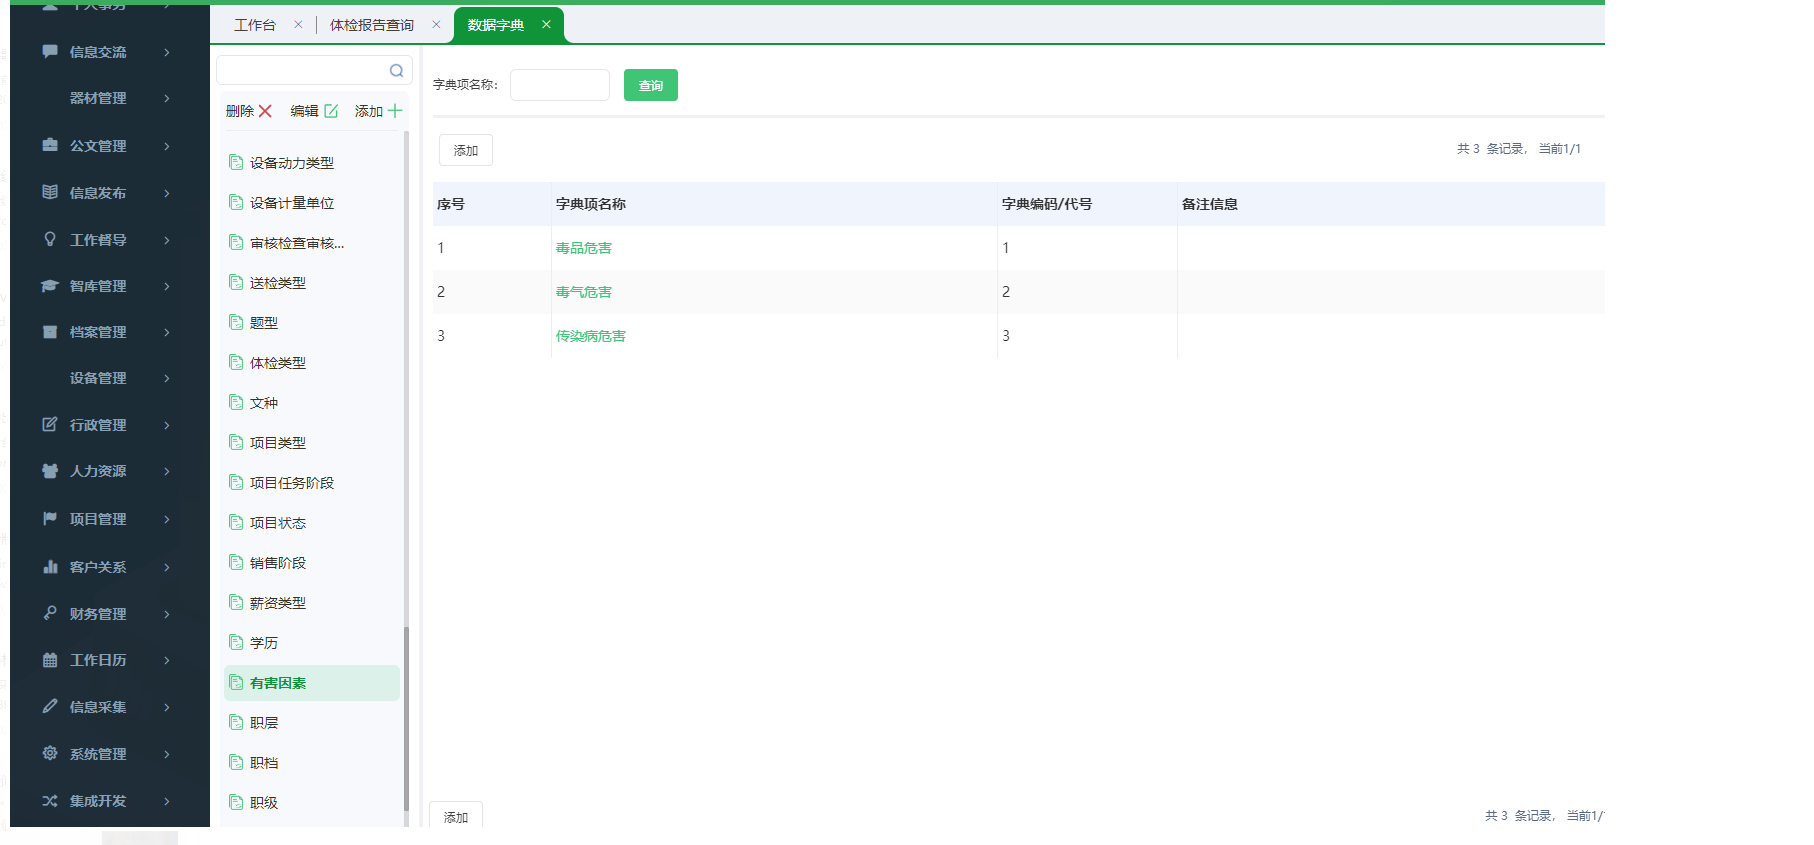
Task: Click the tree panel search input box
Action: coord(314,70)
